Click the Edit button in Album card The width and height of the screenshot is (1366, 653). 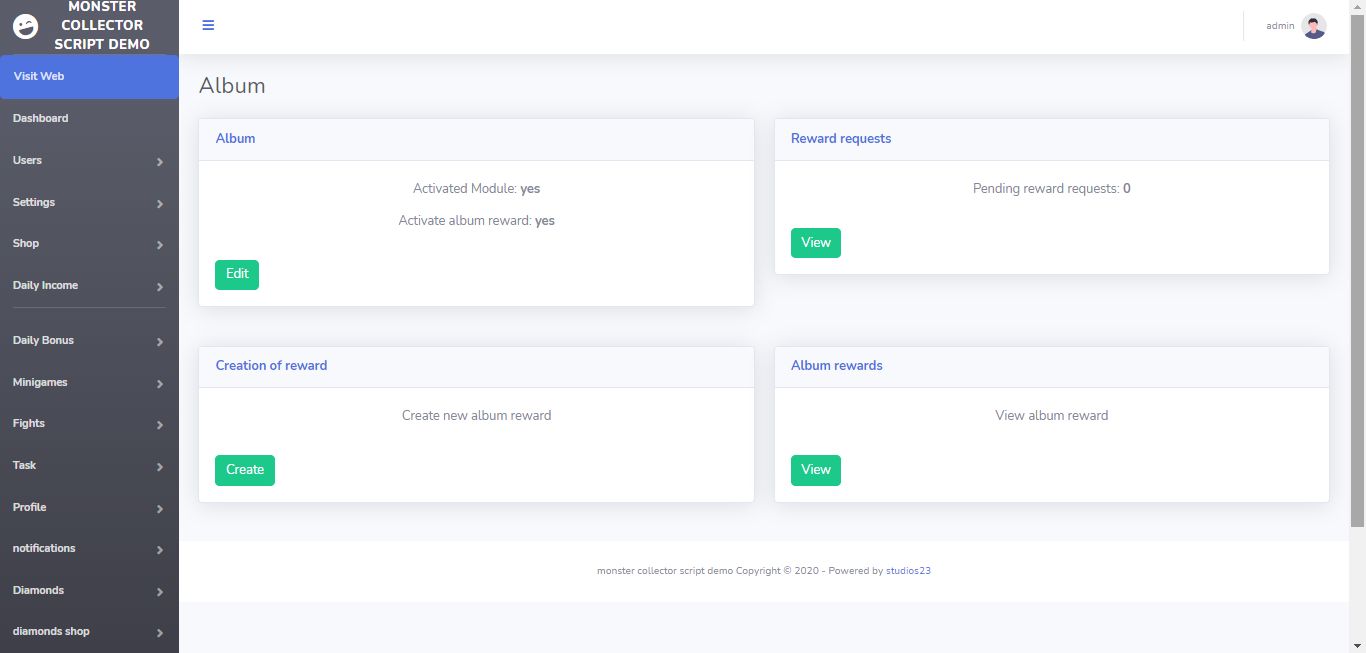click(237, 275)
